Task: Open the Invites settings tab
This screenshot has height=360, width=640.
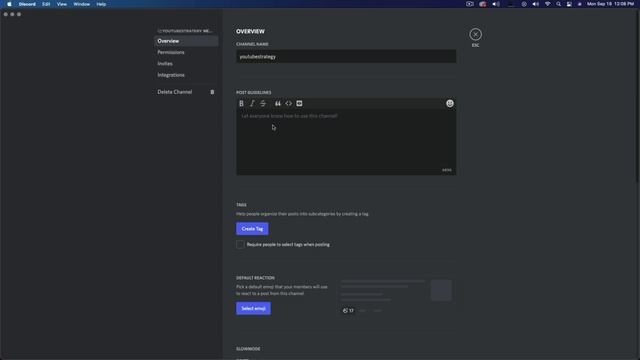Action: point(186,64)
